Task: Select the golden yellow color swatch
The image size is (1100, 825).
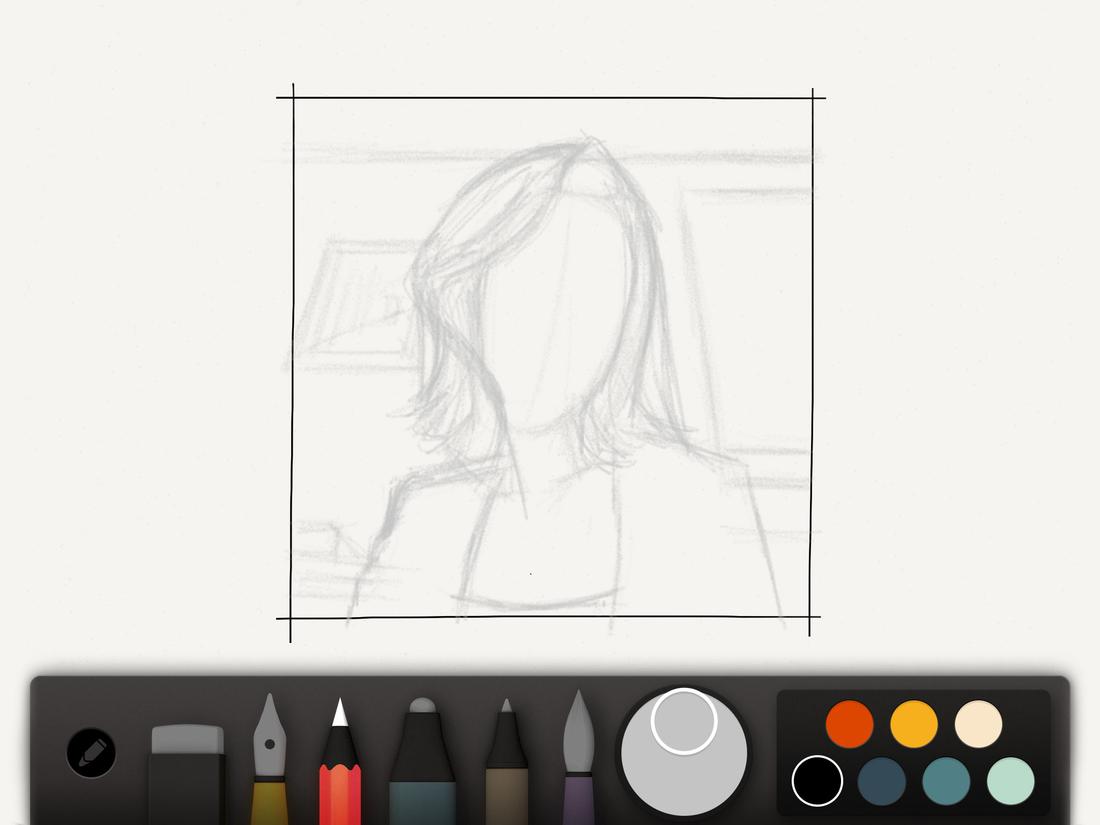Action: (x=912, y=723)
